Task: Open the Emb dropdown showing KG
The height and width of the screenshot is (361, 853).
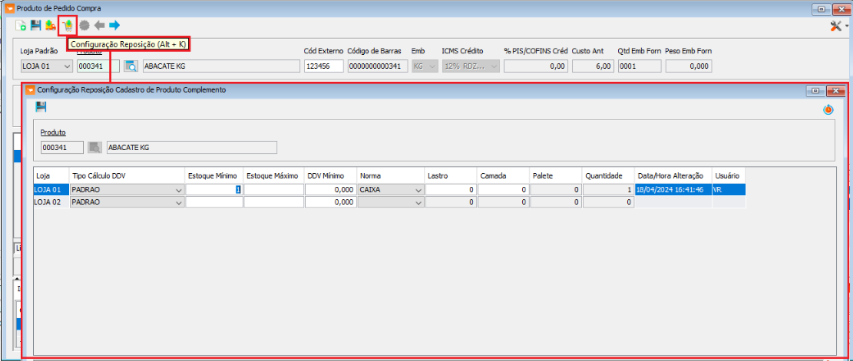Action: tap(425, 66)
